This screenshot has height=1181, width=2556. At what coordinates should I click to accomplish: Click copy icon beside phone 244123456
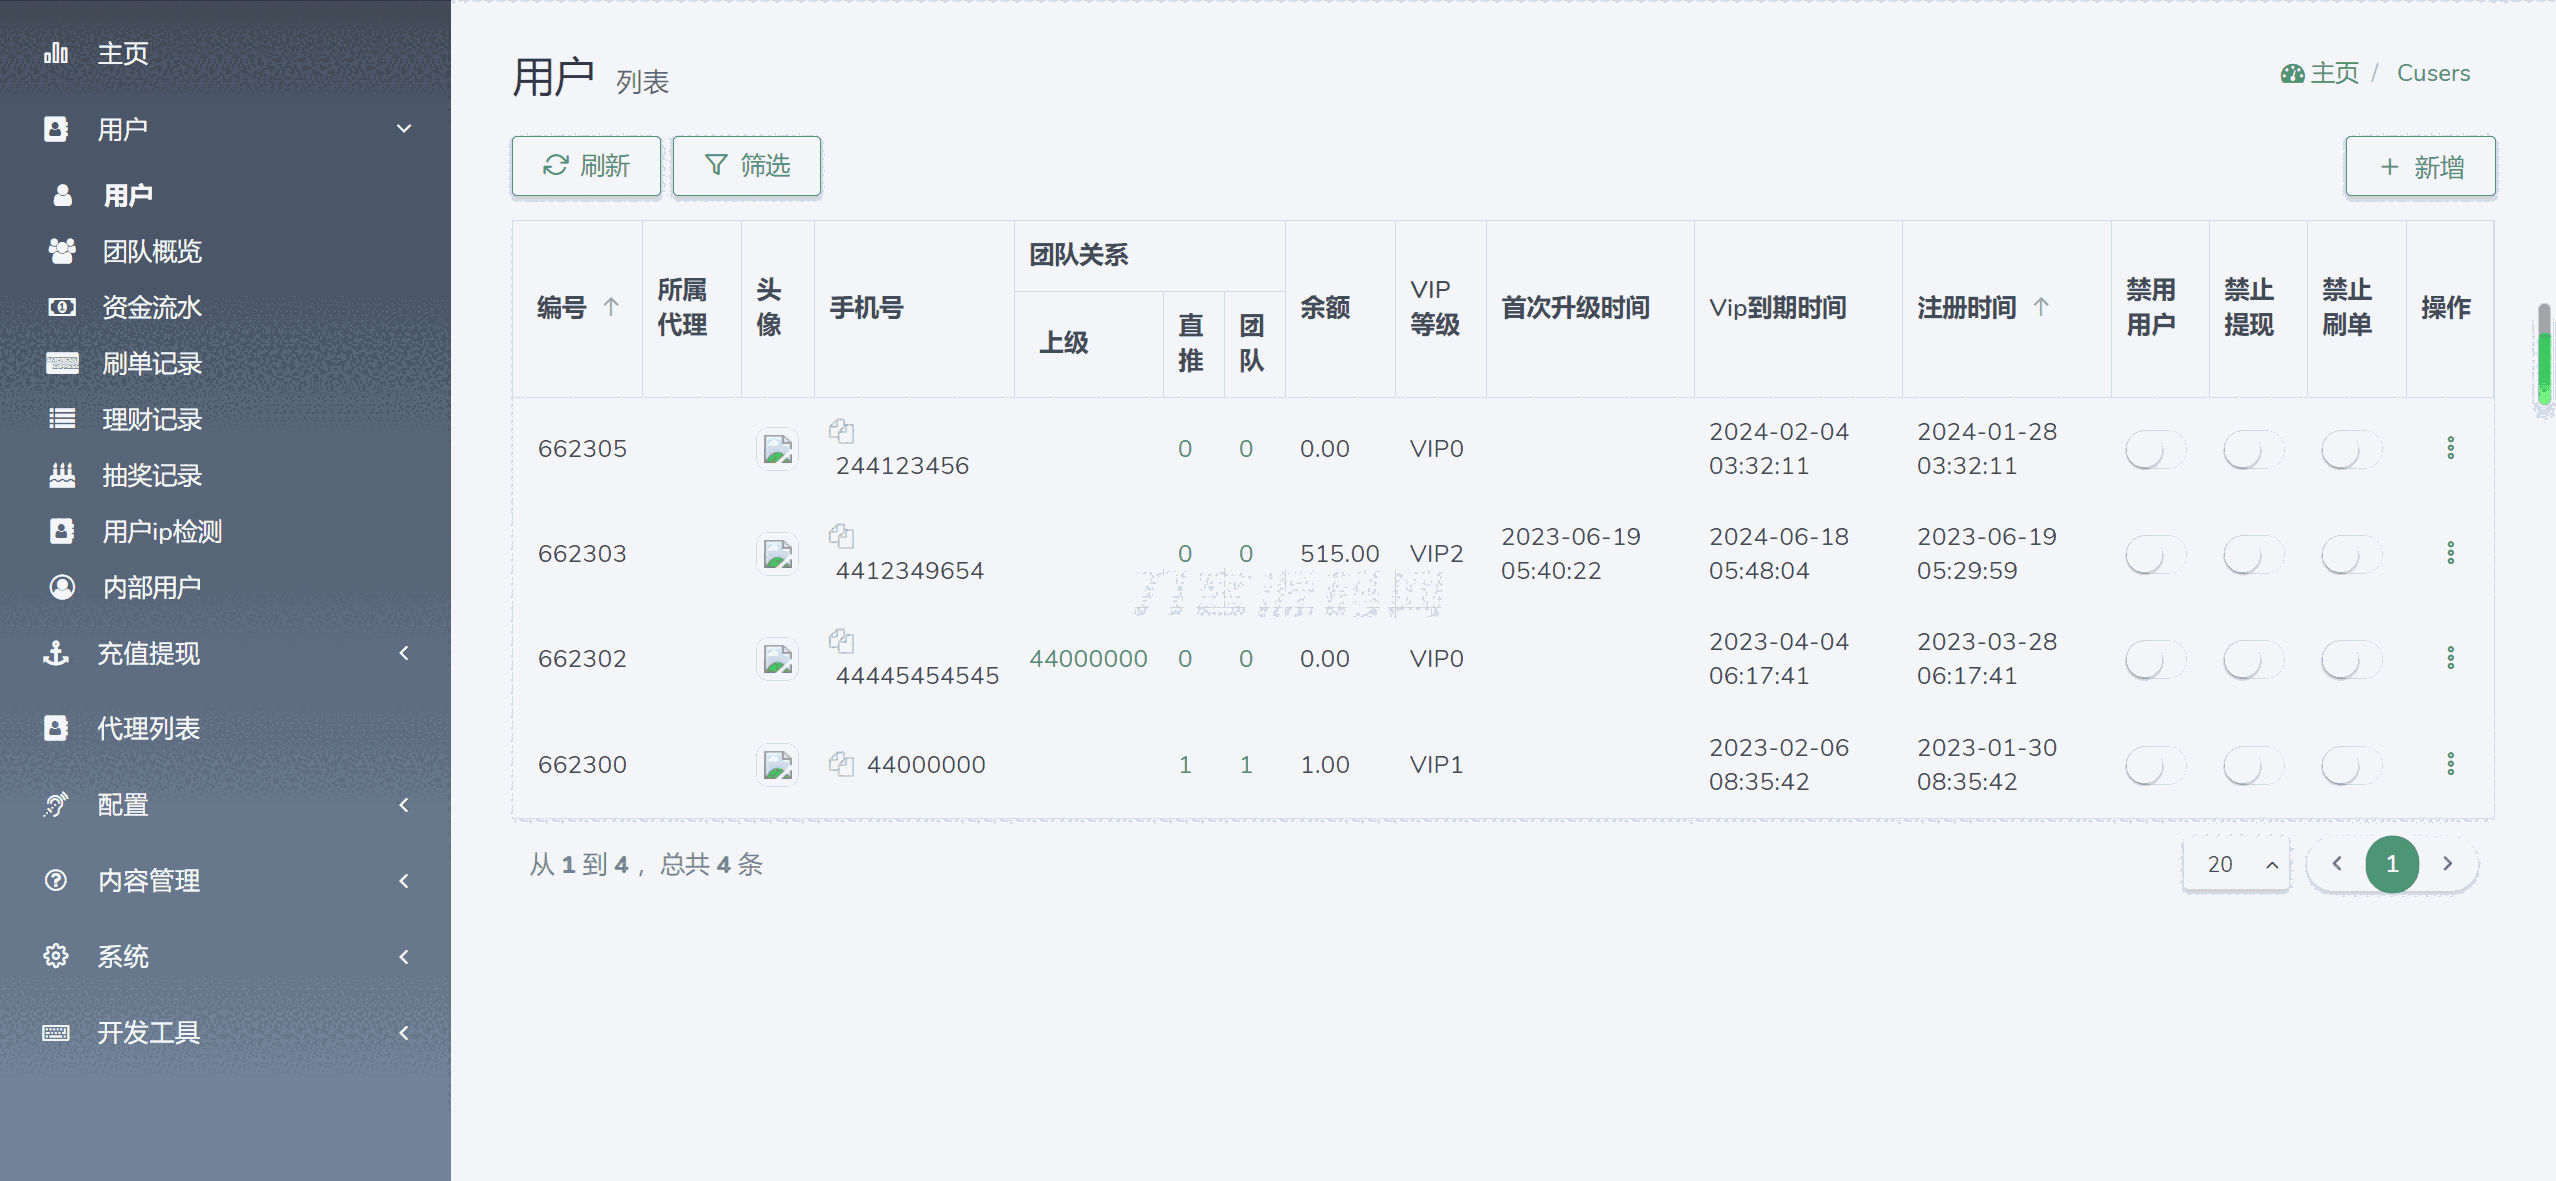(x=841, y=431)
